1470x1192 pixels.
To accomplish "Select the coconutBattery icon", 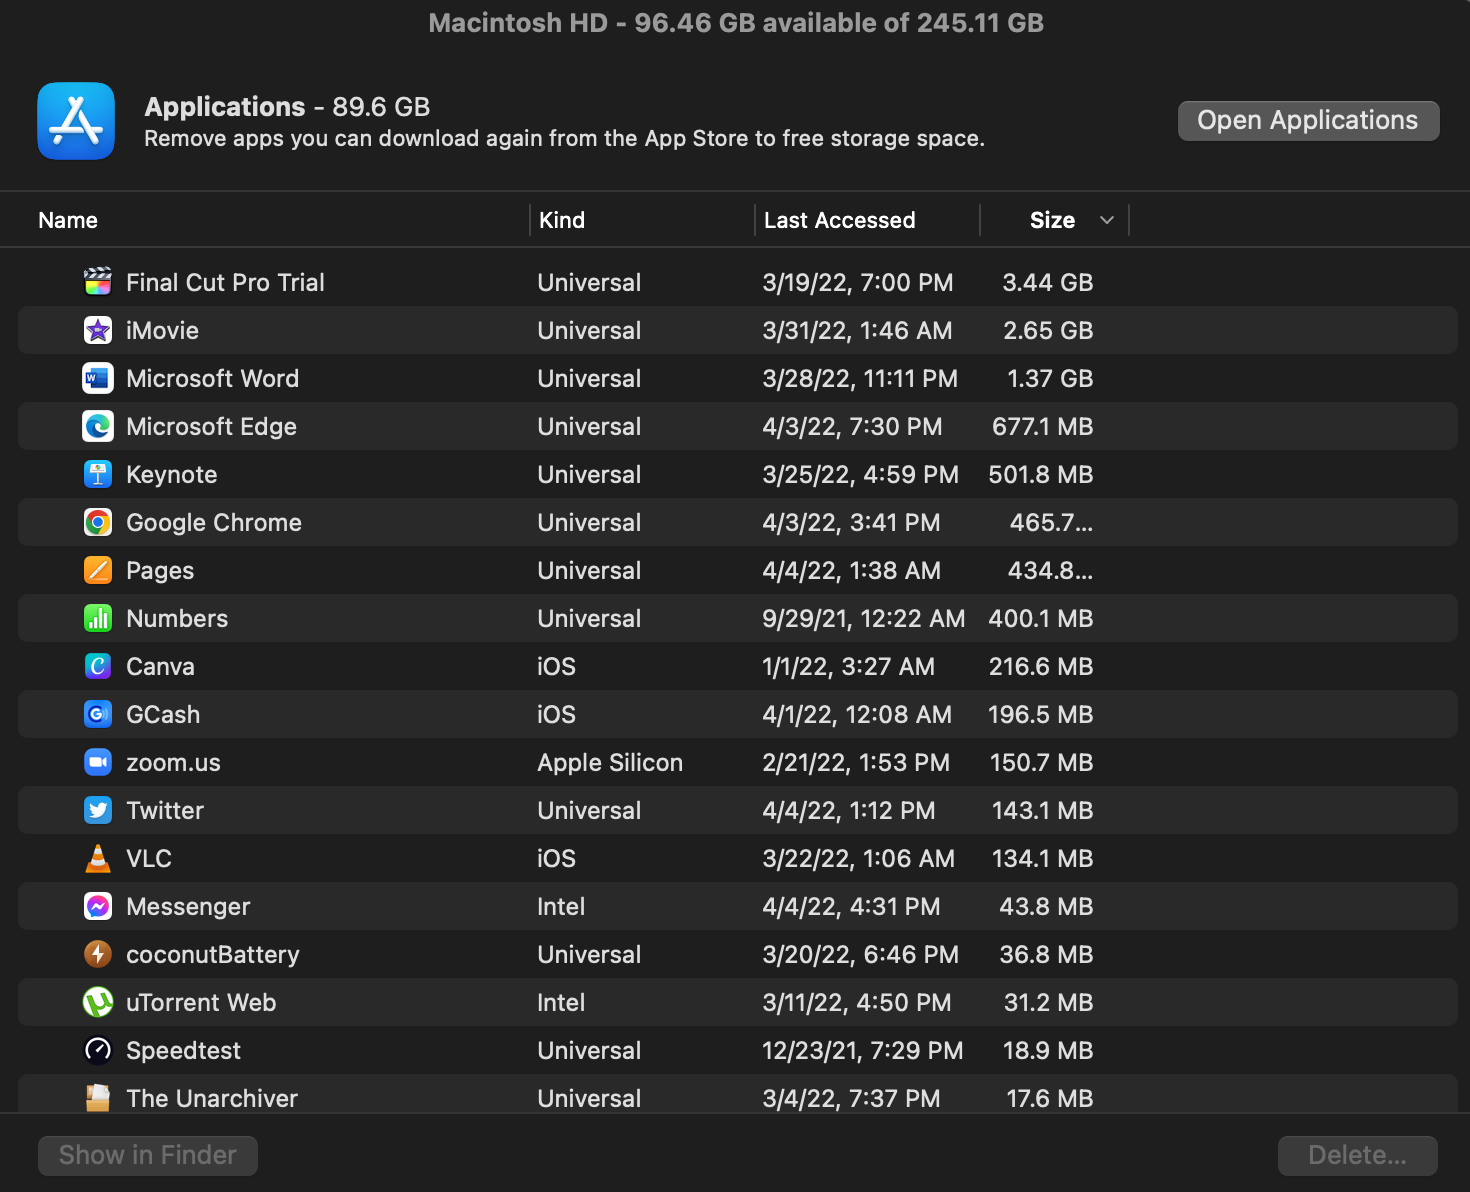I will point(98,954).
